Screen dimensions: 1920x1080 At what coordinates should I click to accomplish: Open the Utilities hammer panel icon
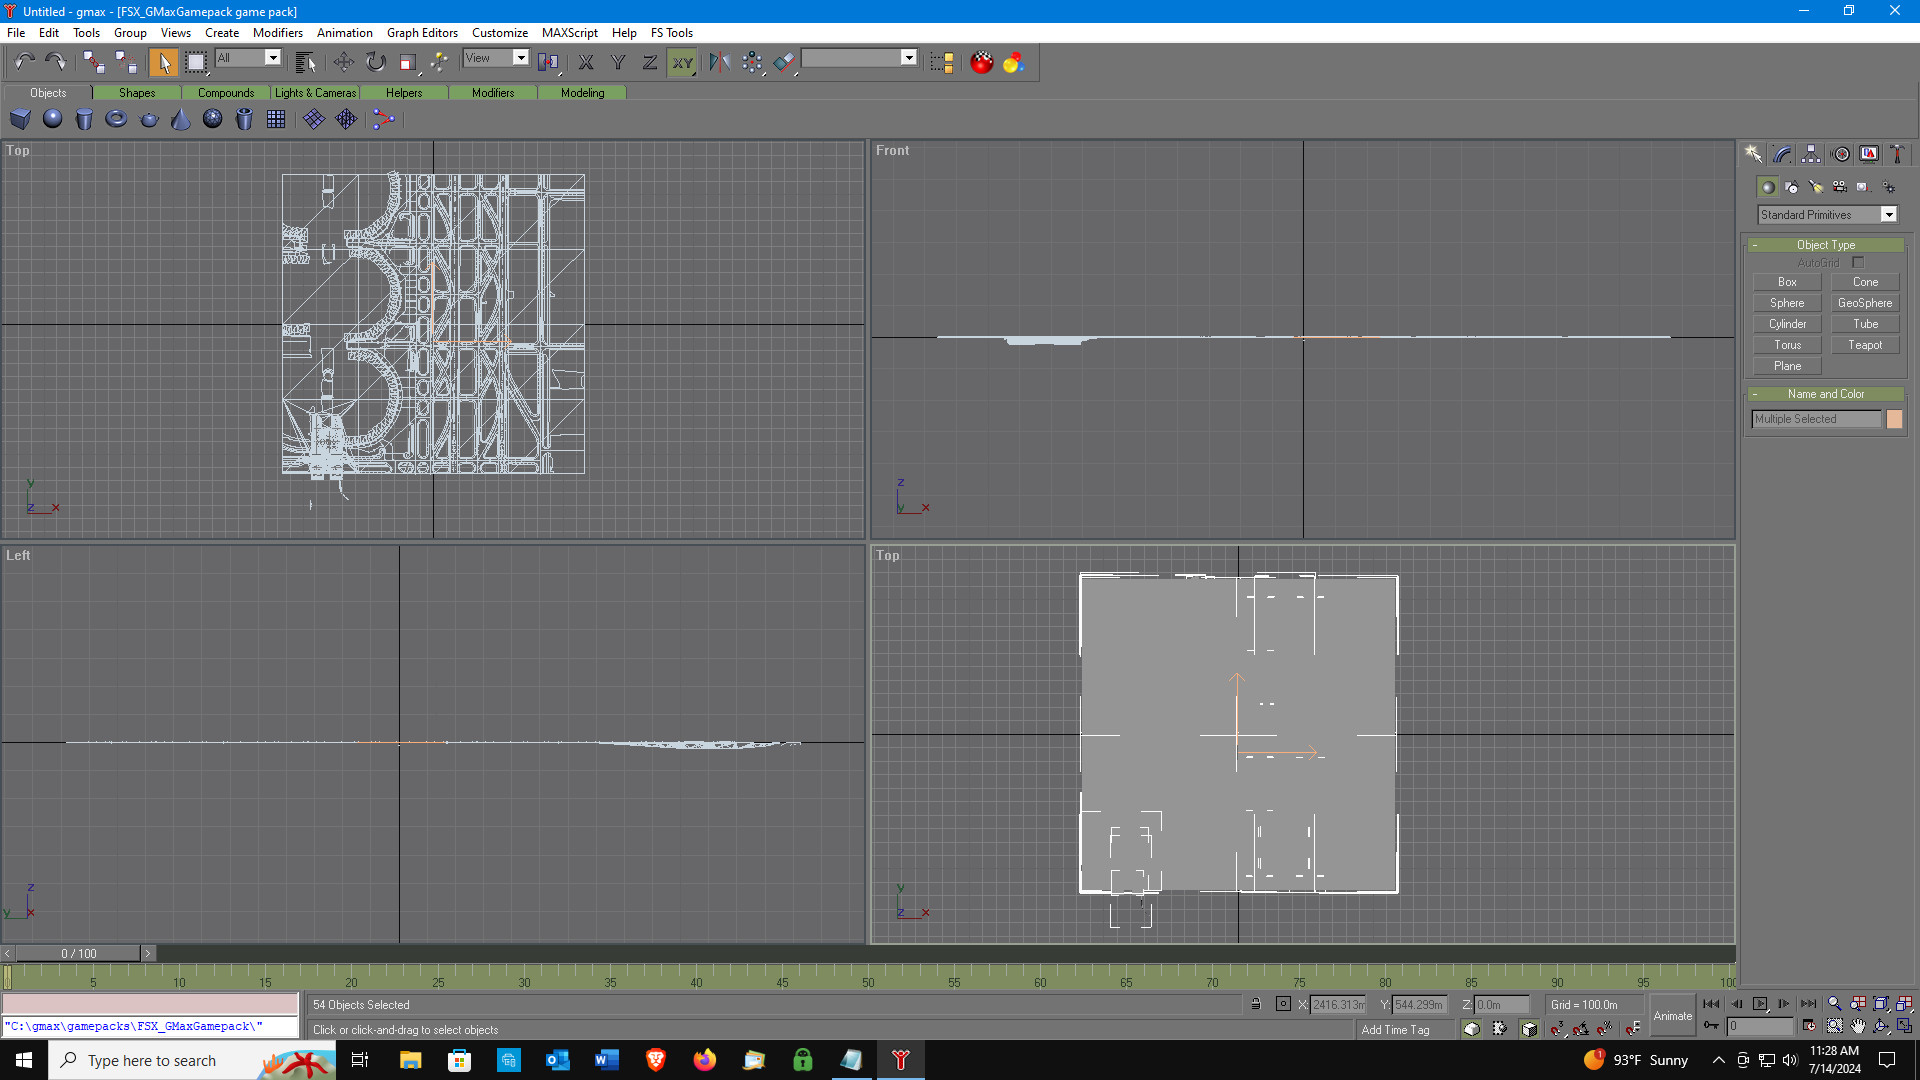[1897, 154]
